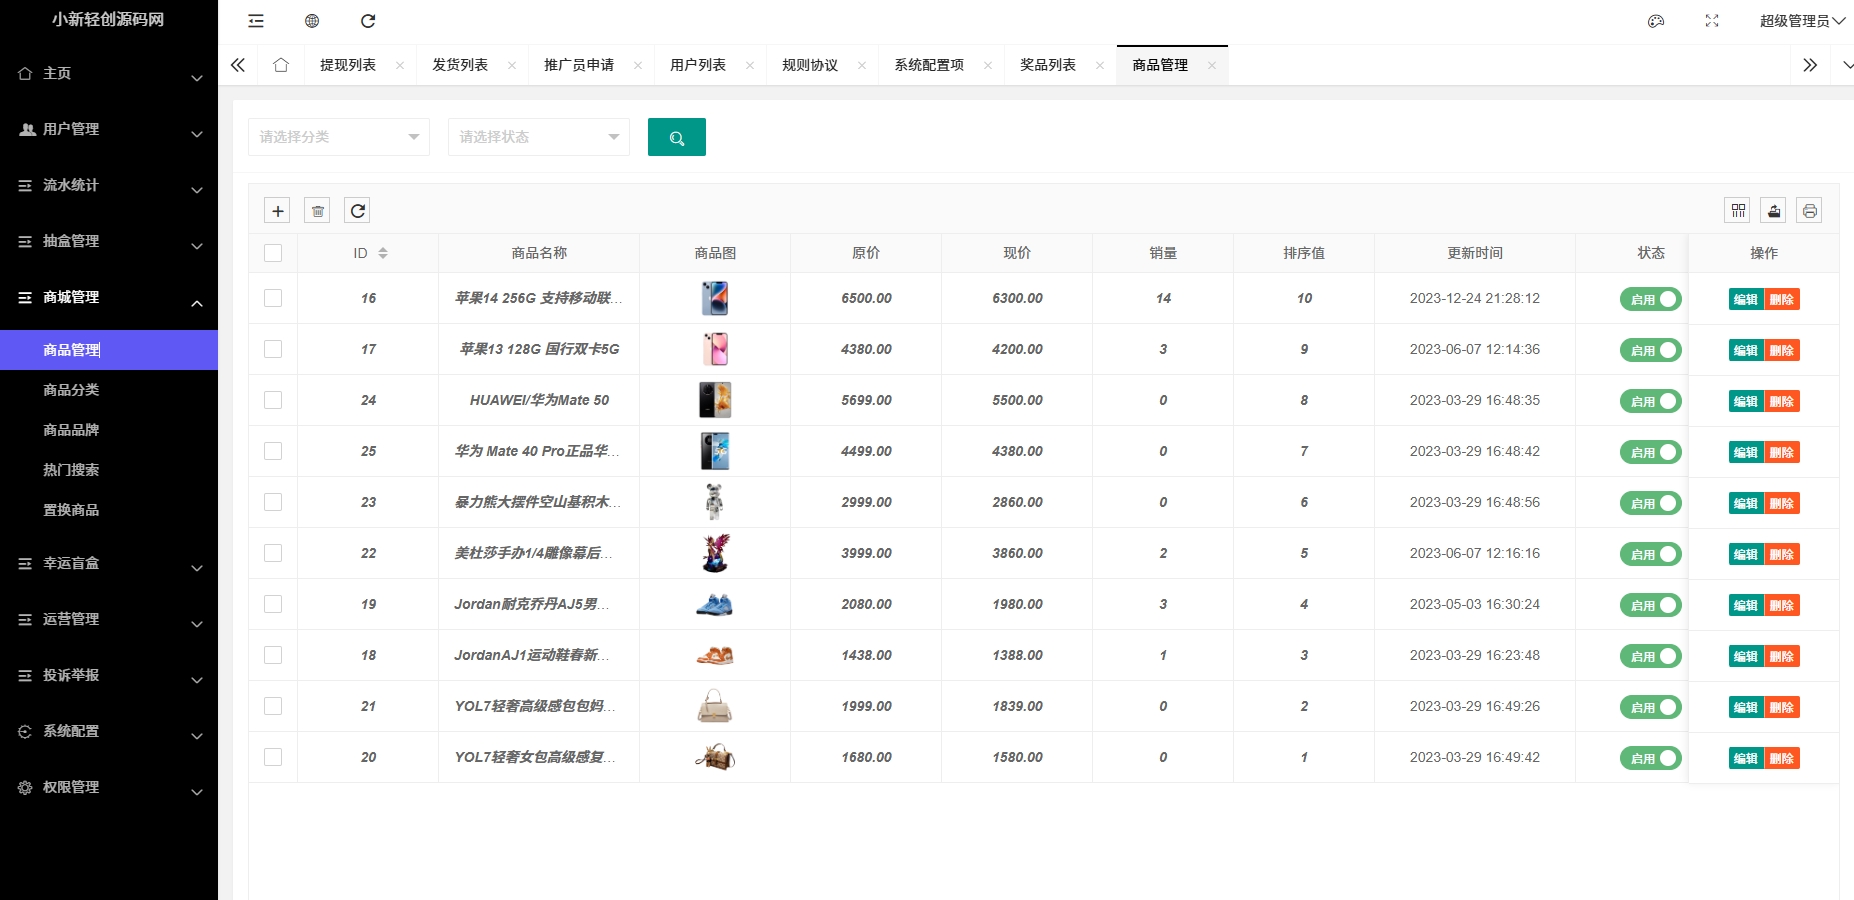Close the 发货列表 tab
Screen dimensions: 1854x900
tap(512, 65)
